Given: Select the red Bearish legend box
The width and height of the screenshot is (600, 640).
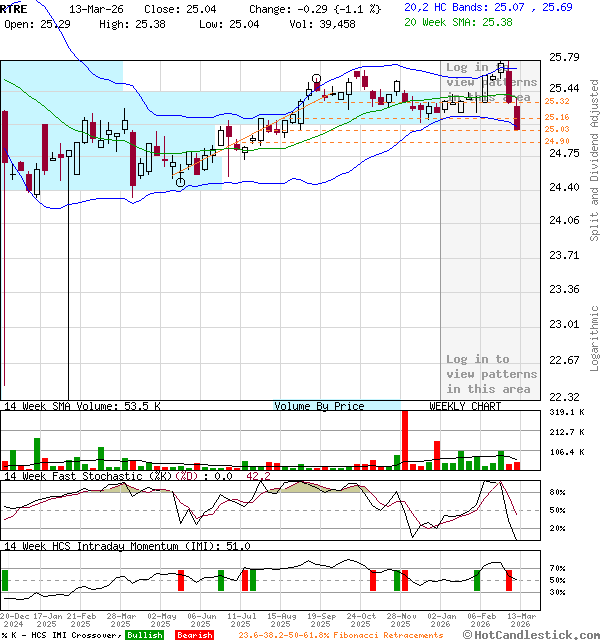Looking at the screenshot, I should (x=194, y=635).
